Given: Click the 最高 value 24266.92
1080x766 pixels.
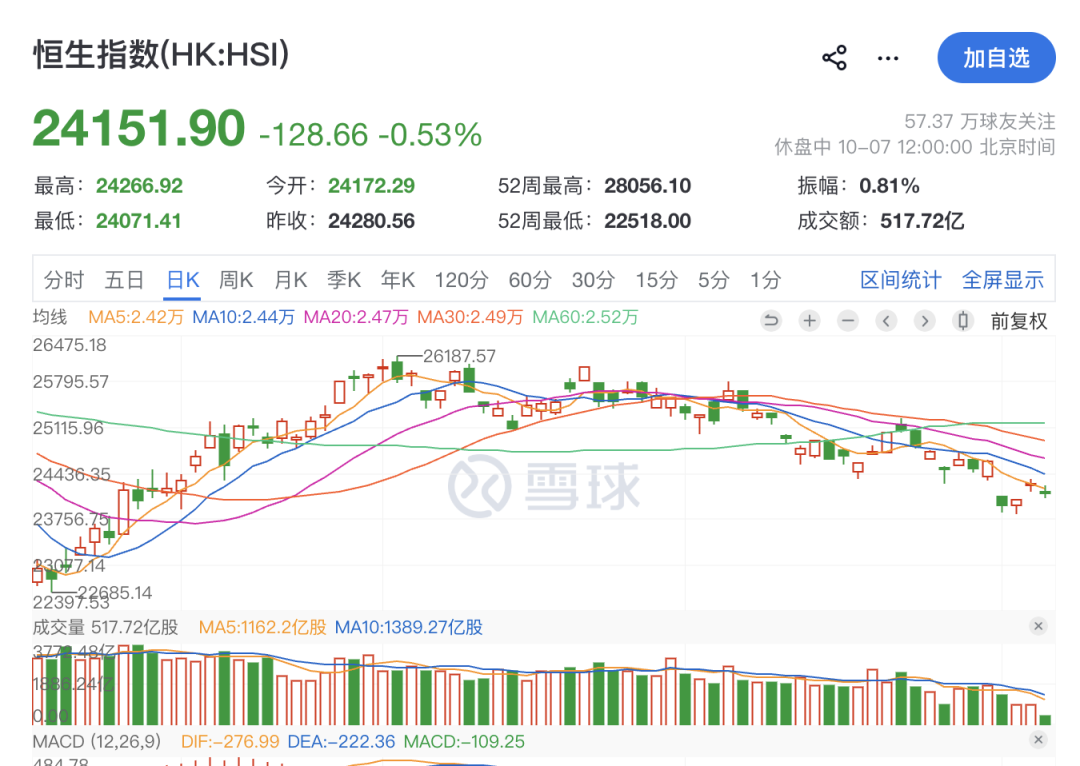Looking at the screenshot, I should [x=139, y=186].
